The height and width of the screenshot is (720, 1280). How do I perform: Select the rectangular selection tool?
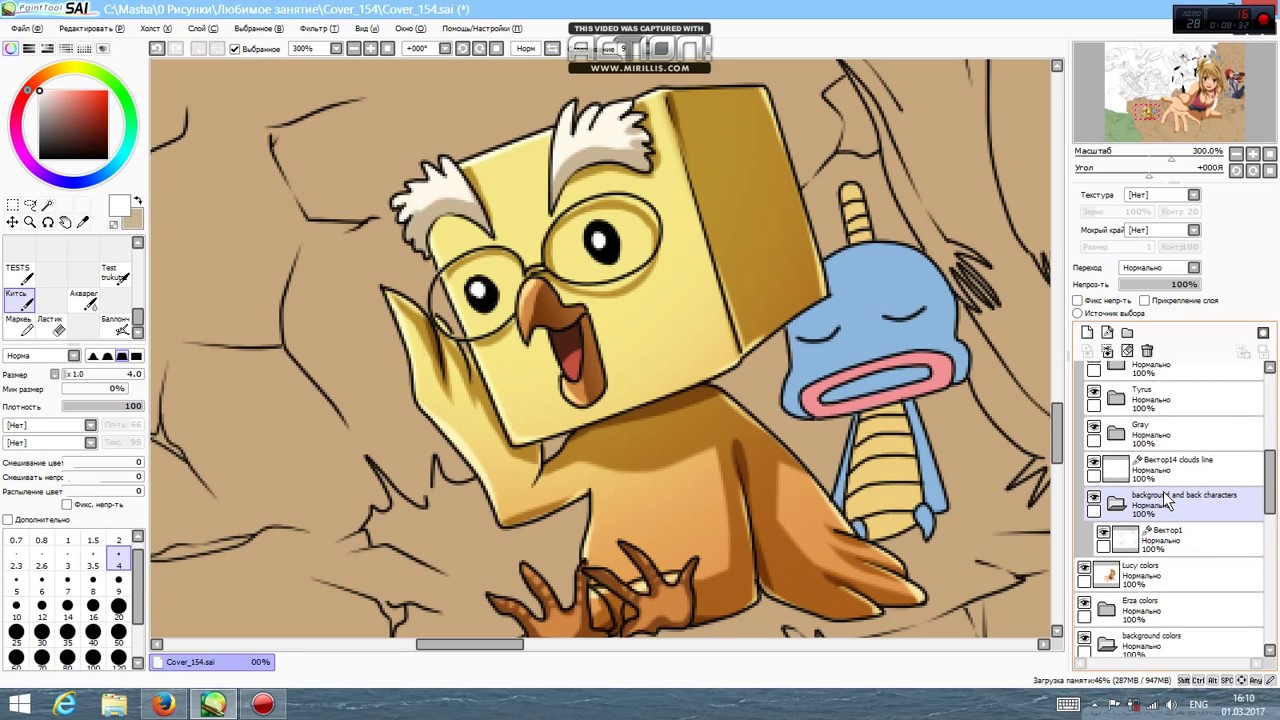pos(12,205)
